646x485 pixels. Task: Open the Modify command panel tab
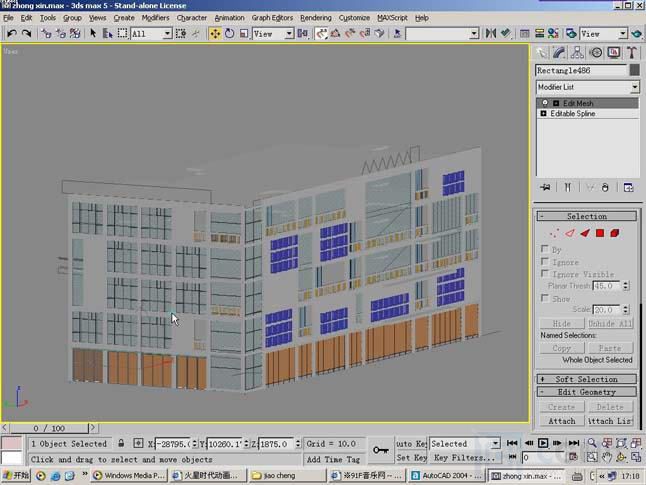coord(559,53)
